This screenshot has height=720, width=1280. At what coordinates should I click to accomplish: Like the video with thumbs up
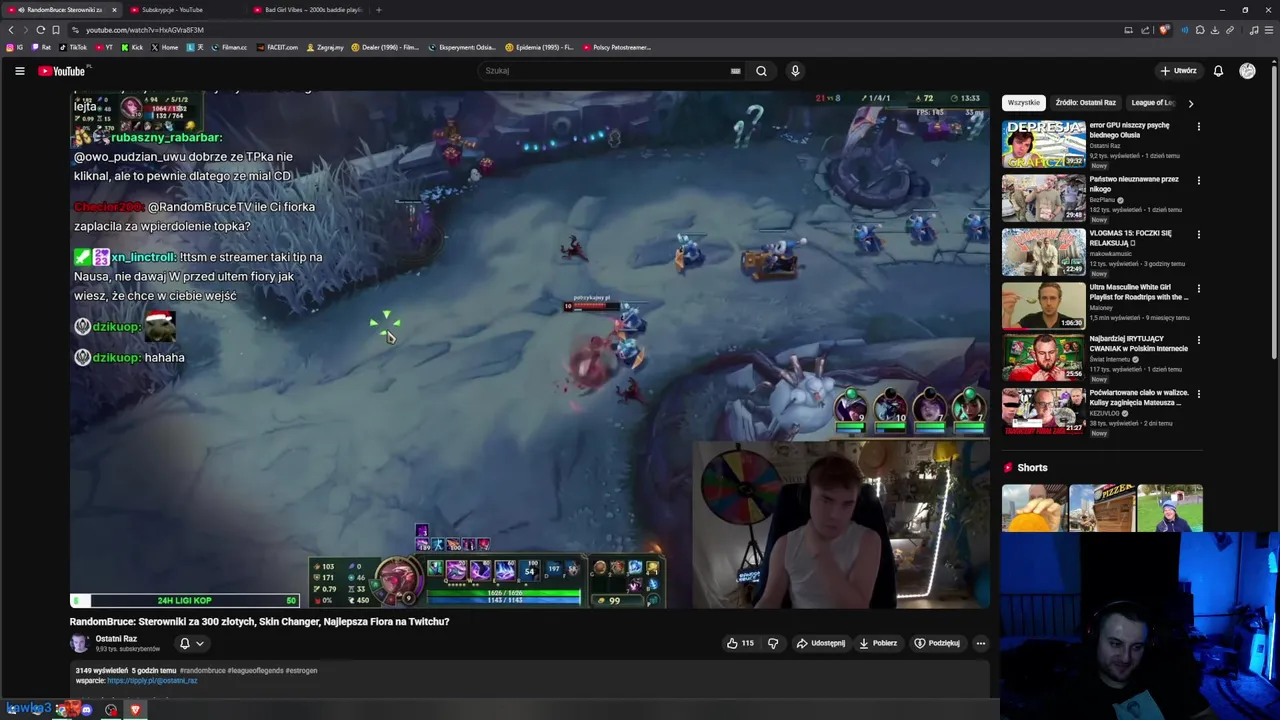tap(740, 643)
